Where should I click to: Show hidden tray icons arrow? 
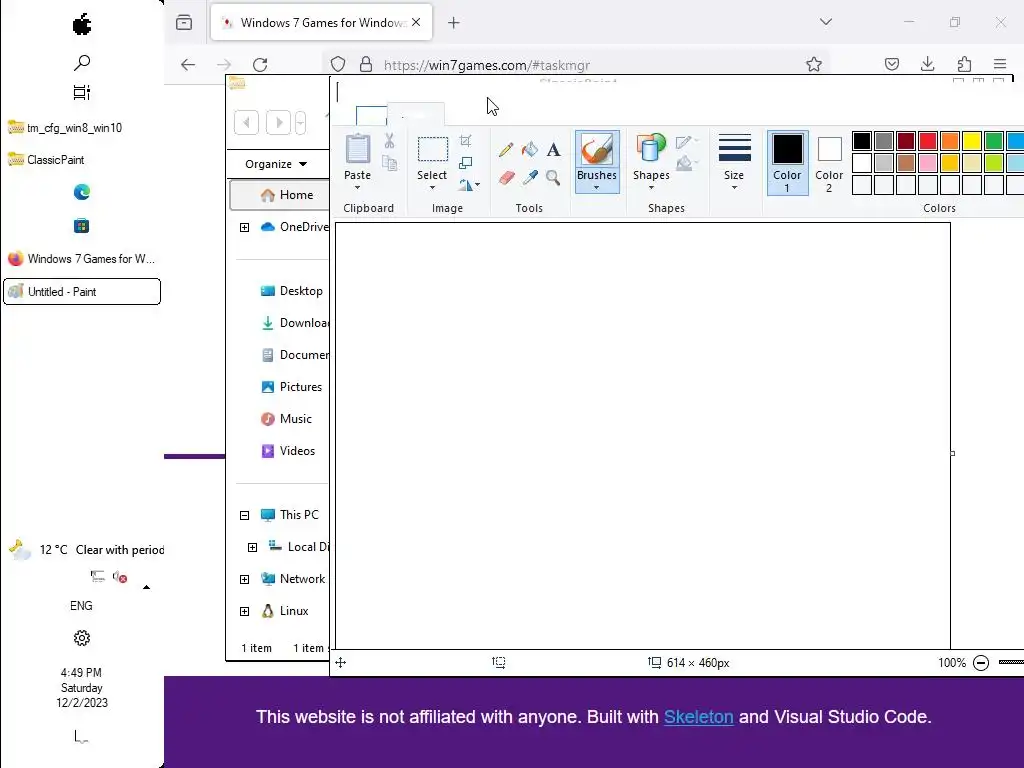pyautogui.click(x=146, y=587)
